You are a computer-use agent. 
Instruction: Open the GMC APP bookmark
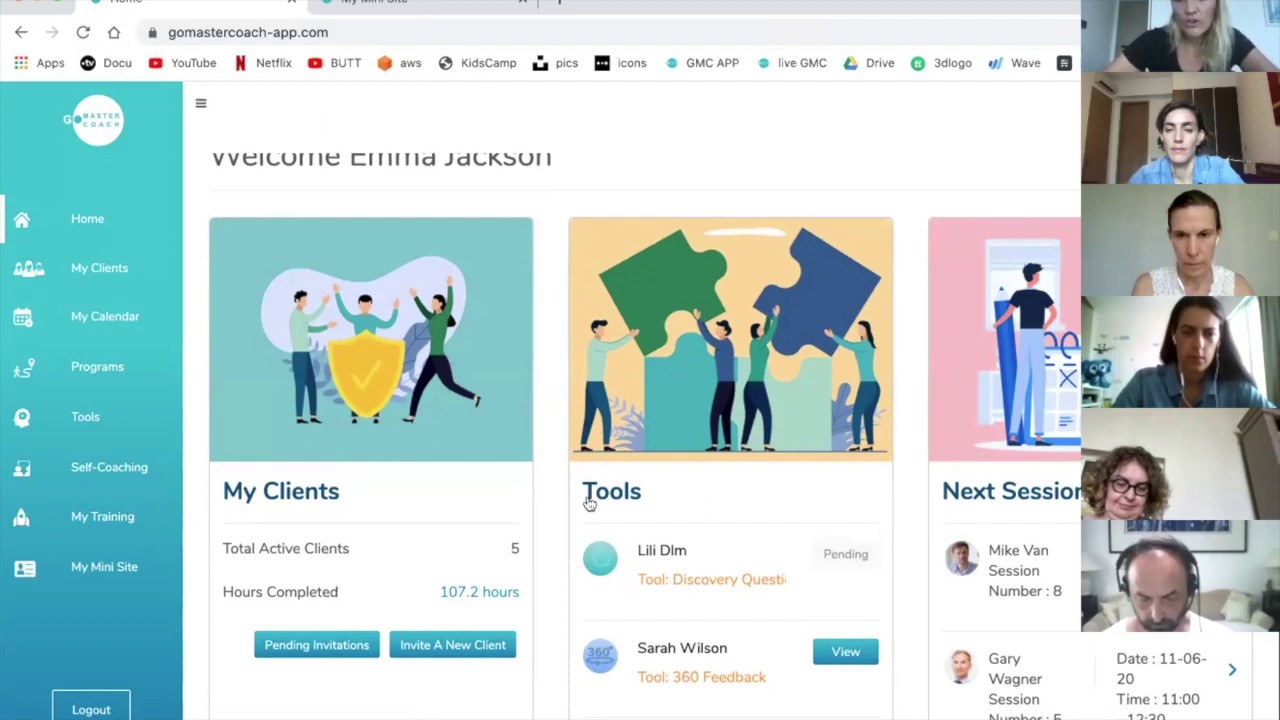[701, 63]
